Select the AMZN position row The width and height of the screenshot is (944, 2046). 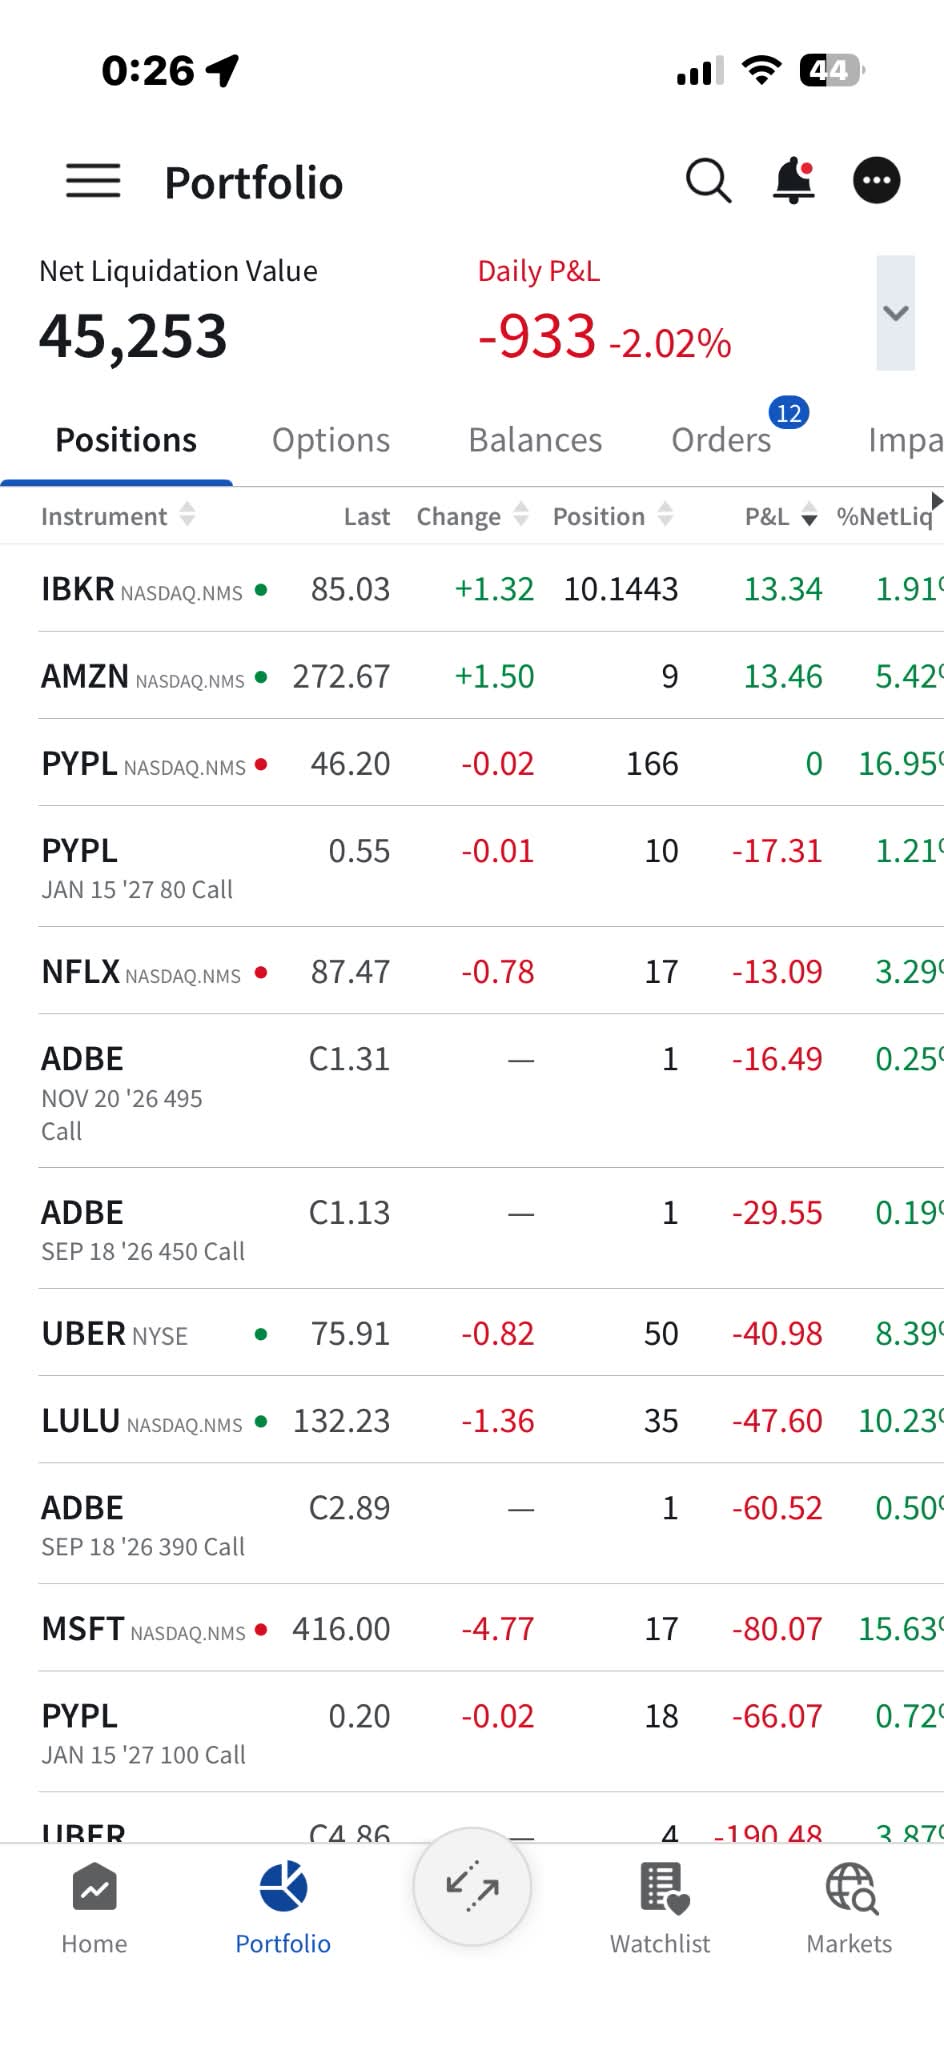(x=491, y=676)
